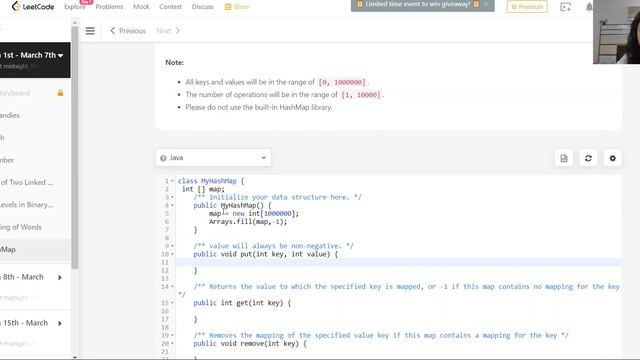
Task: Click the Premium button
Action: coord(527,7)
